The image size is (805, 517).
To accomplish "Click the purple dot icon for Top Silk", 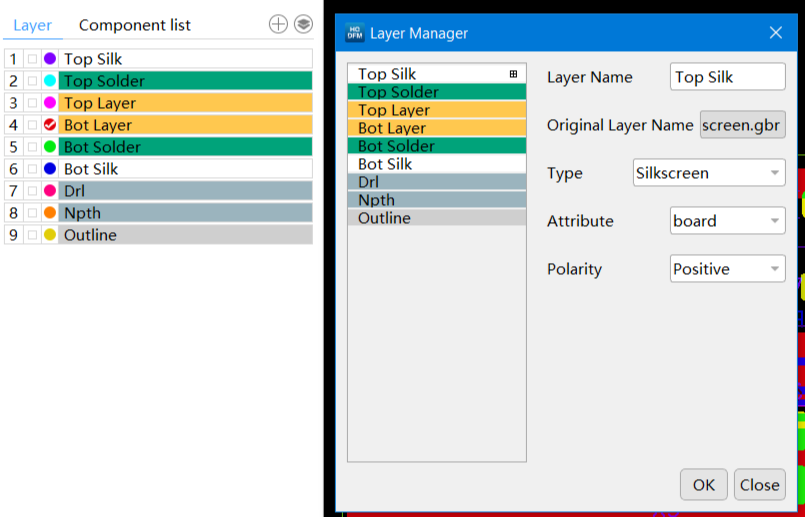I will 50,59.
